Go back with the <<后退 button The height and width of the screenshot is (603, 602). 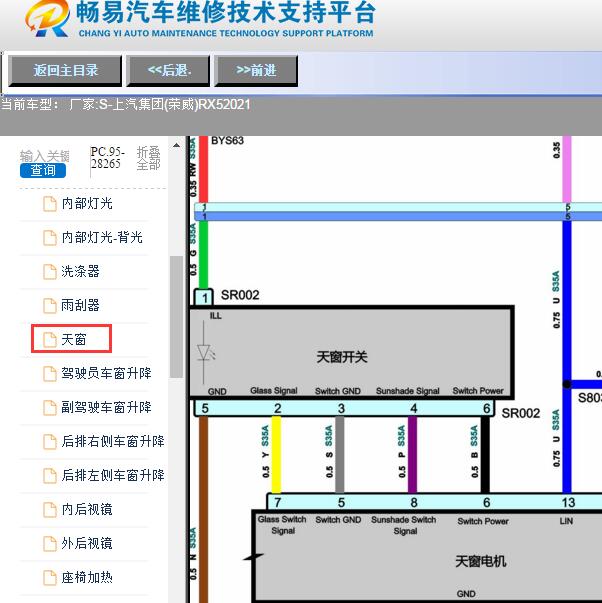pyautogui.click(x=168, y=71)
